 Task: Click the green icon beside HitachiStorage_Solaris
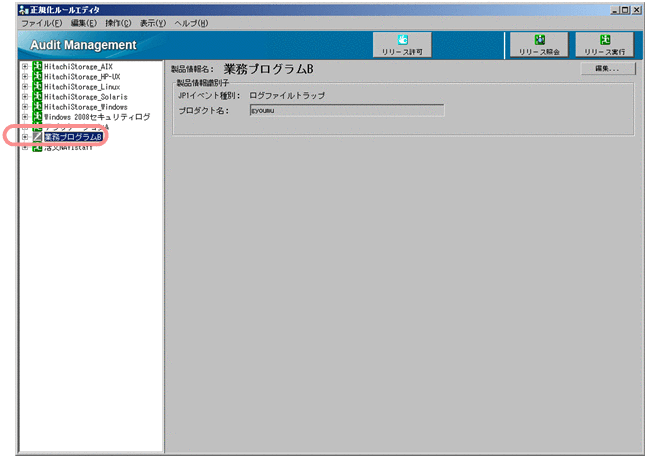(x=37, y=97)
